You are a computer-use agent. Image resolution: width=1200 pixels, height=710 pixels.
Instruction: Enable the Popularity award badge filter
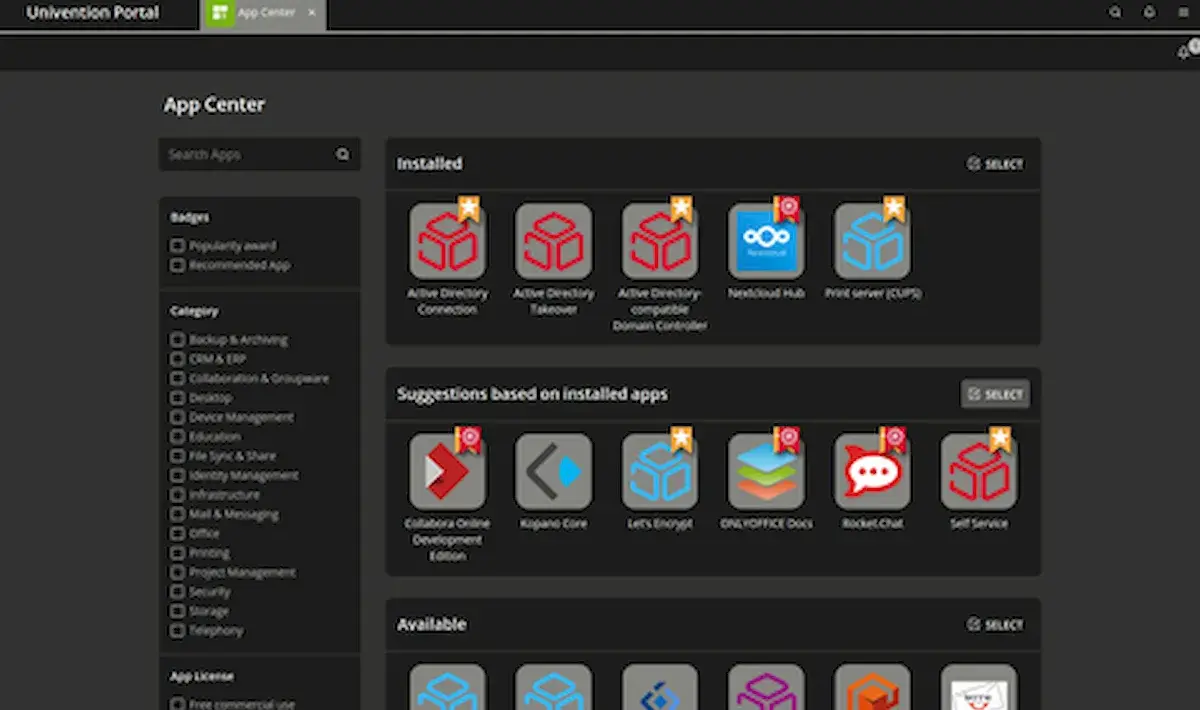(x=177, y=245)
